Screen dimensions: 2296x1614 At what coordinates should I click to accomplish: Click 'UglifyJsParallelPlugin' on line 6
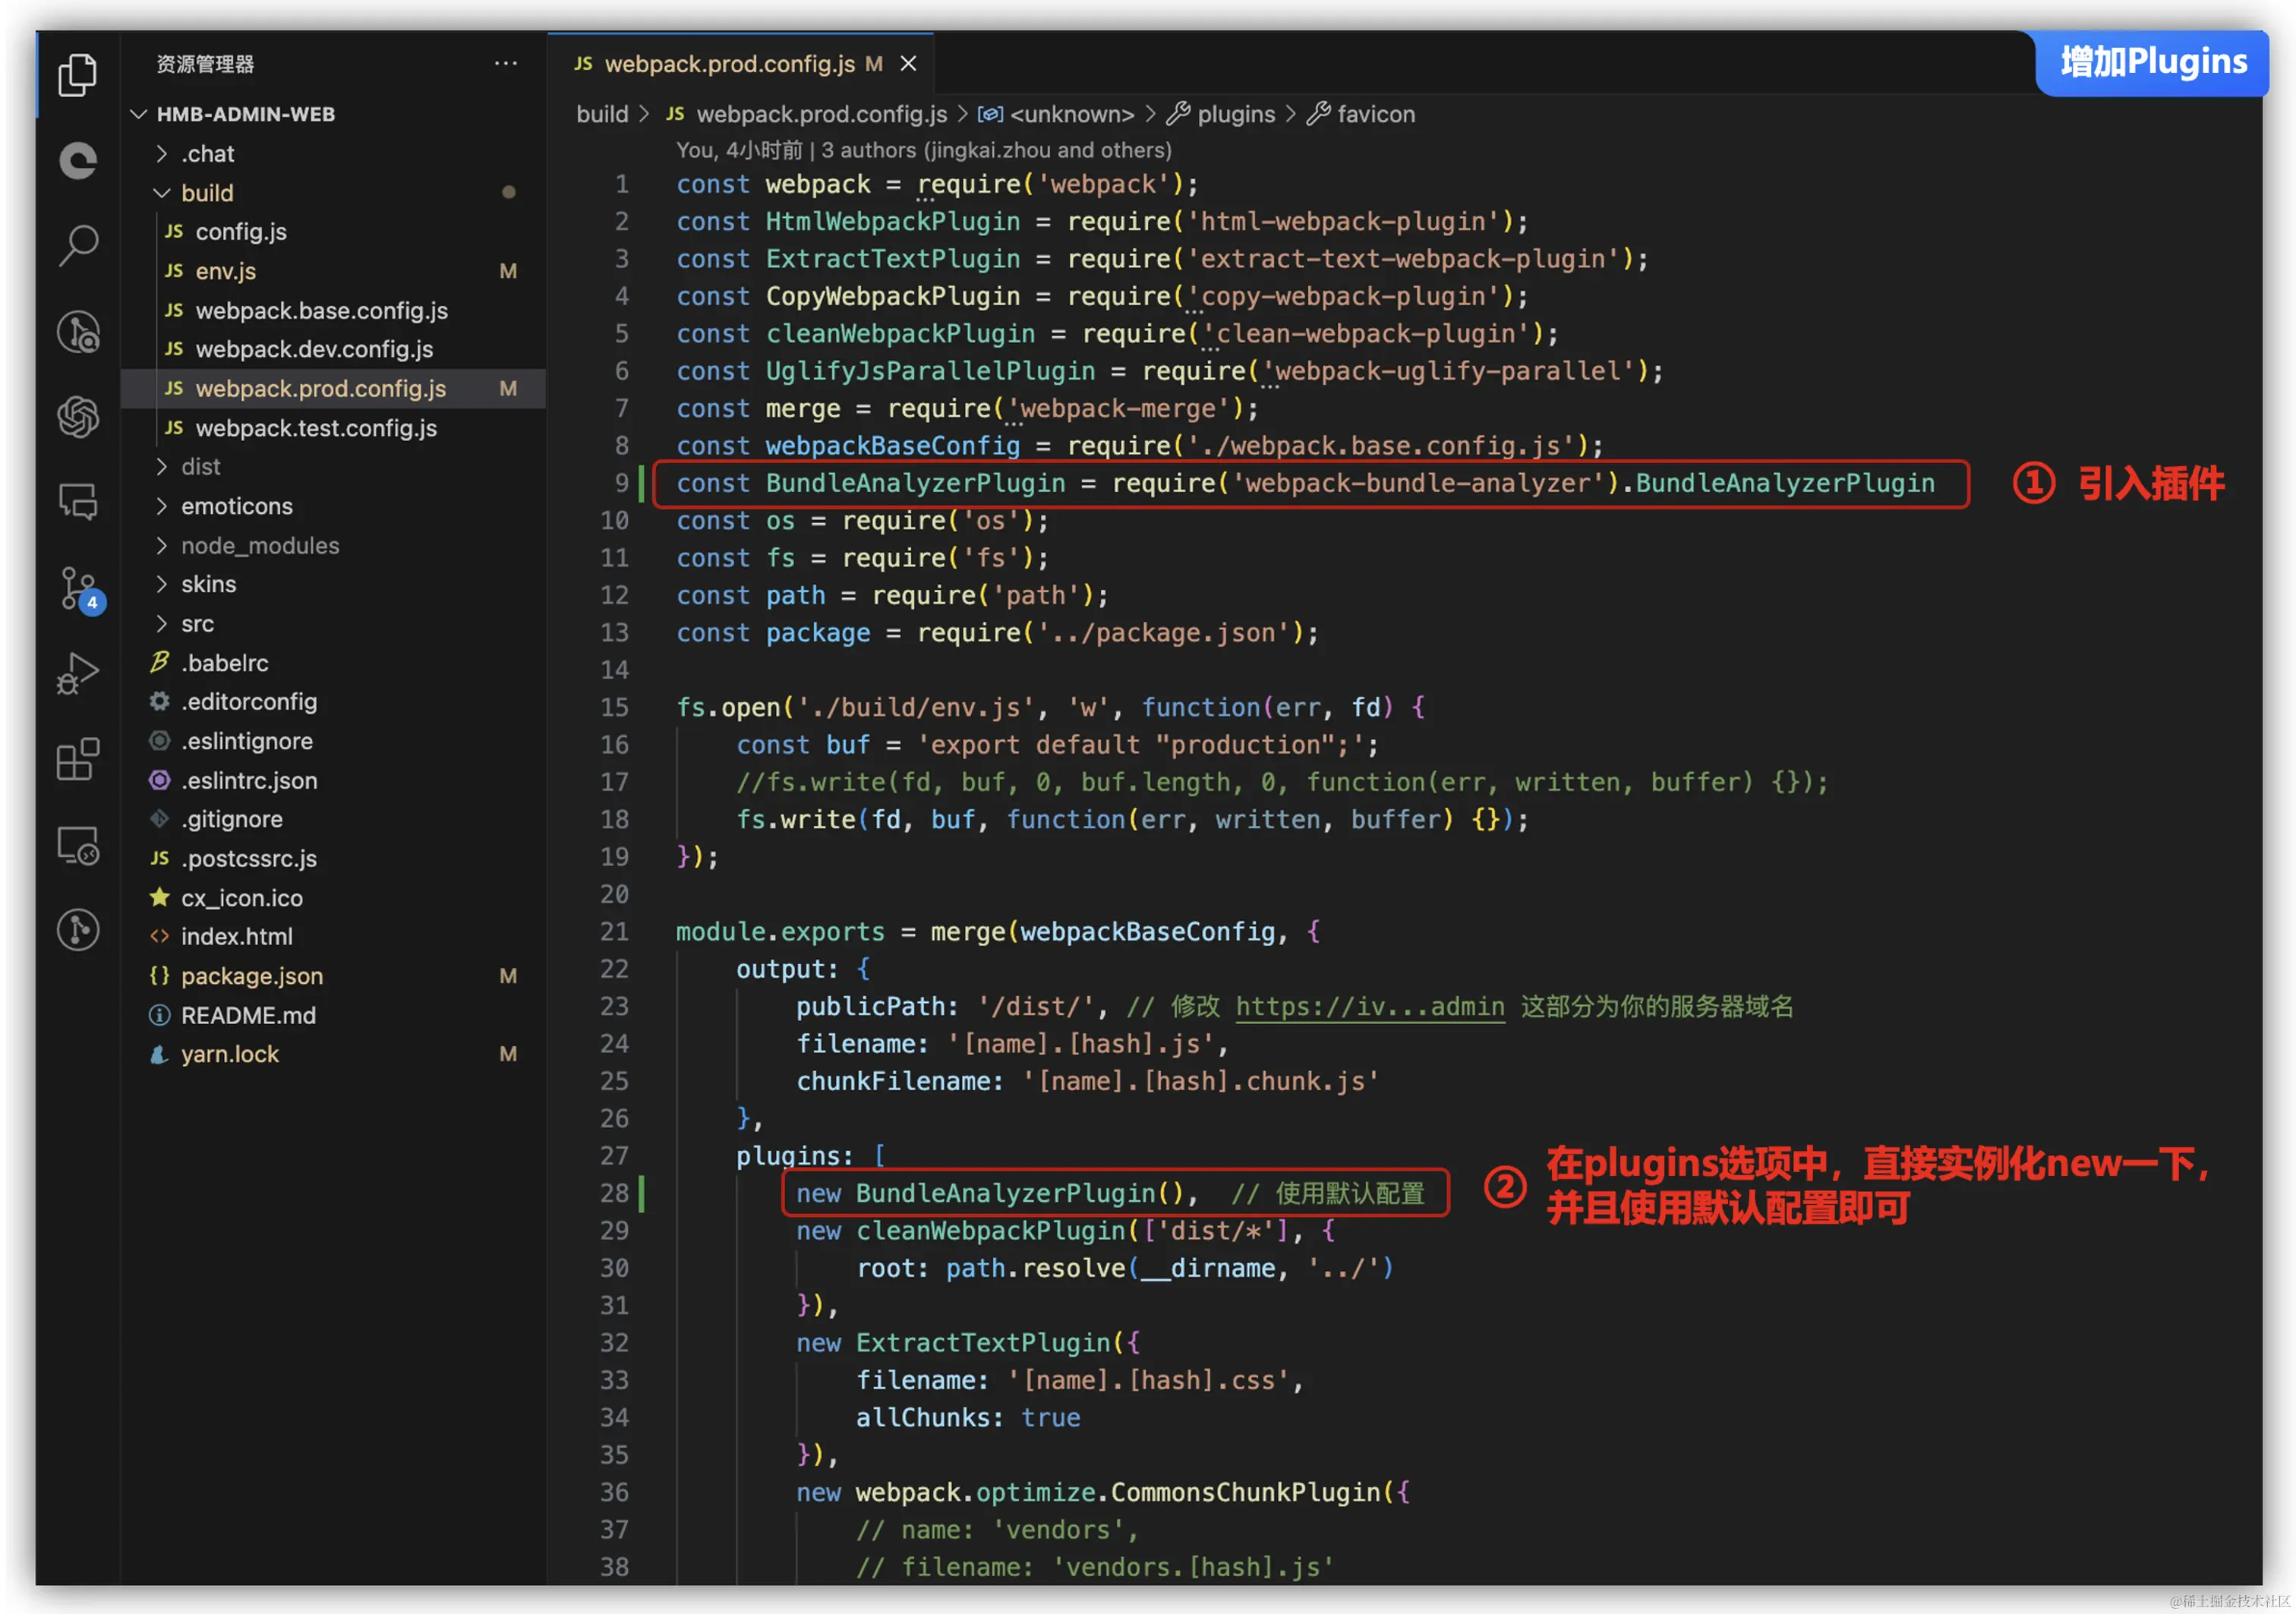click(930, 371)
